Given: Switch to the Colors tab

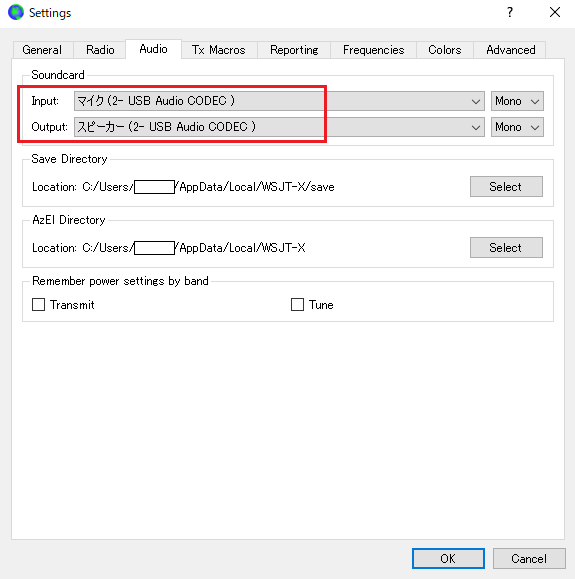Looking at the screenshot, I should [x=445, y=50].
